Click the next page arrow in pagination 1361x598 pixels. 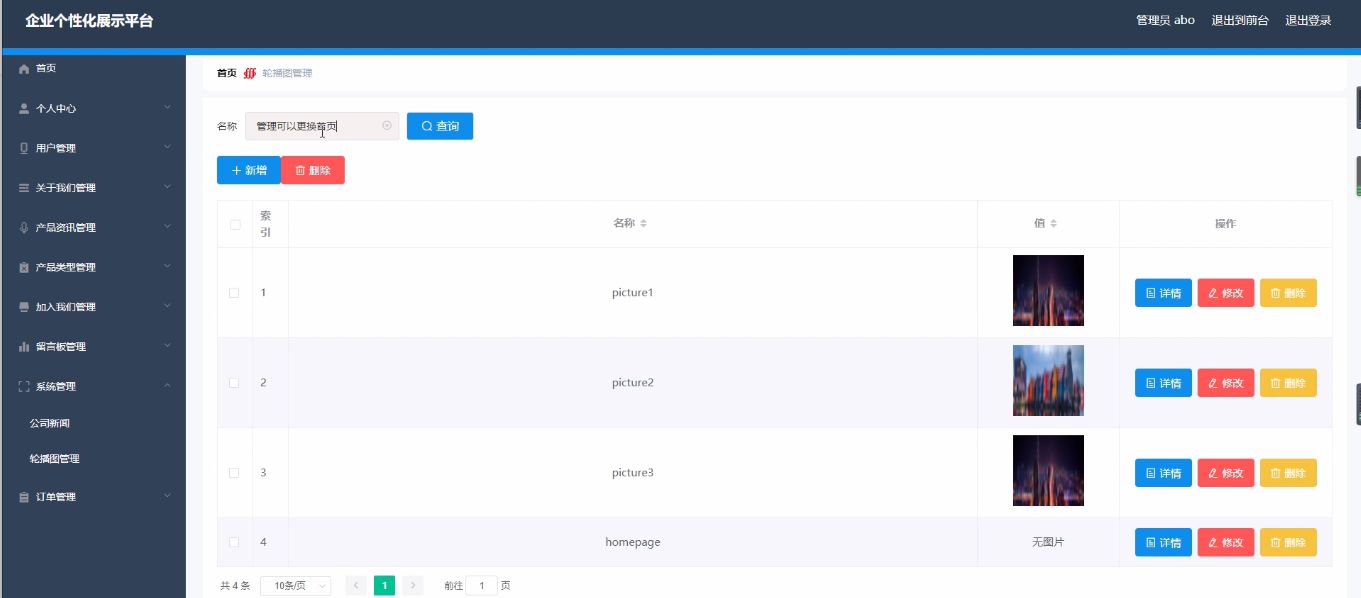click(x=414, y=586)
